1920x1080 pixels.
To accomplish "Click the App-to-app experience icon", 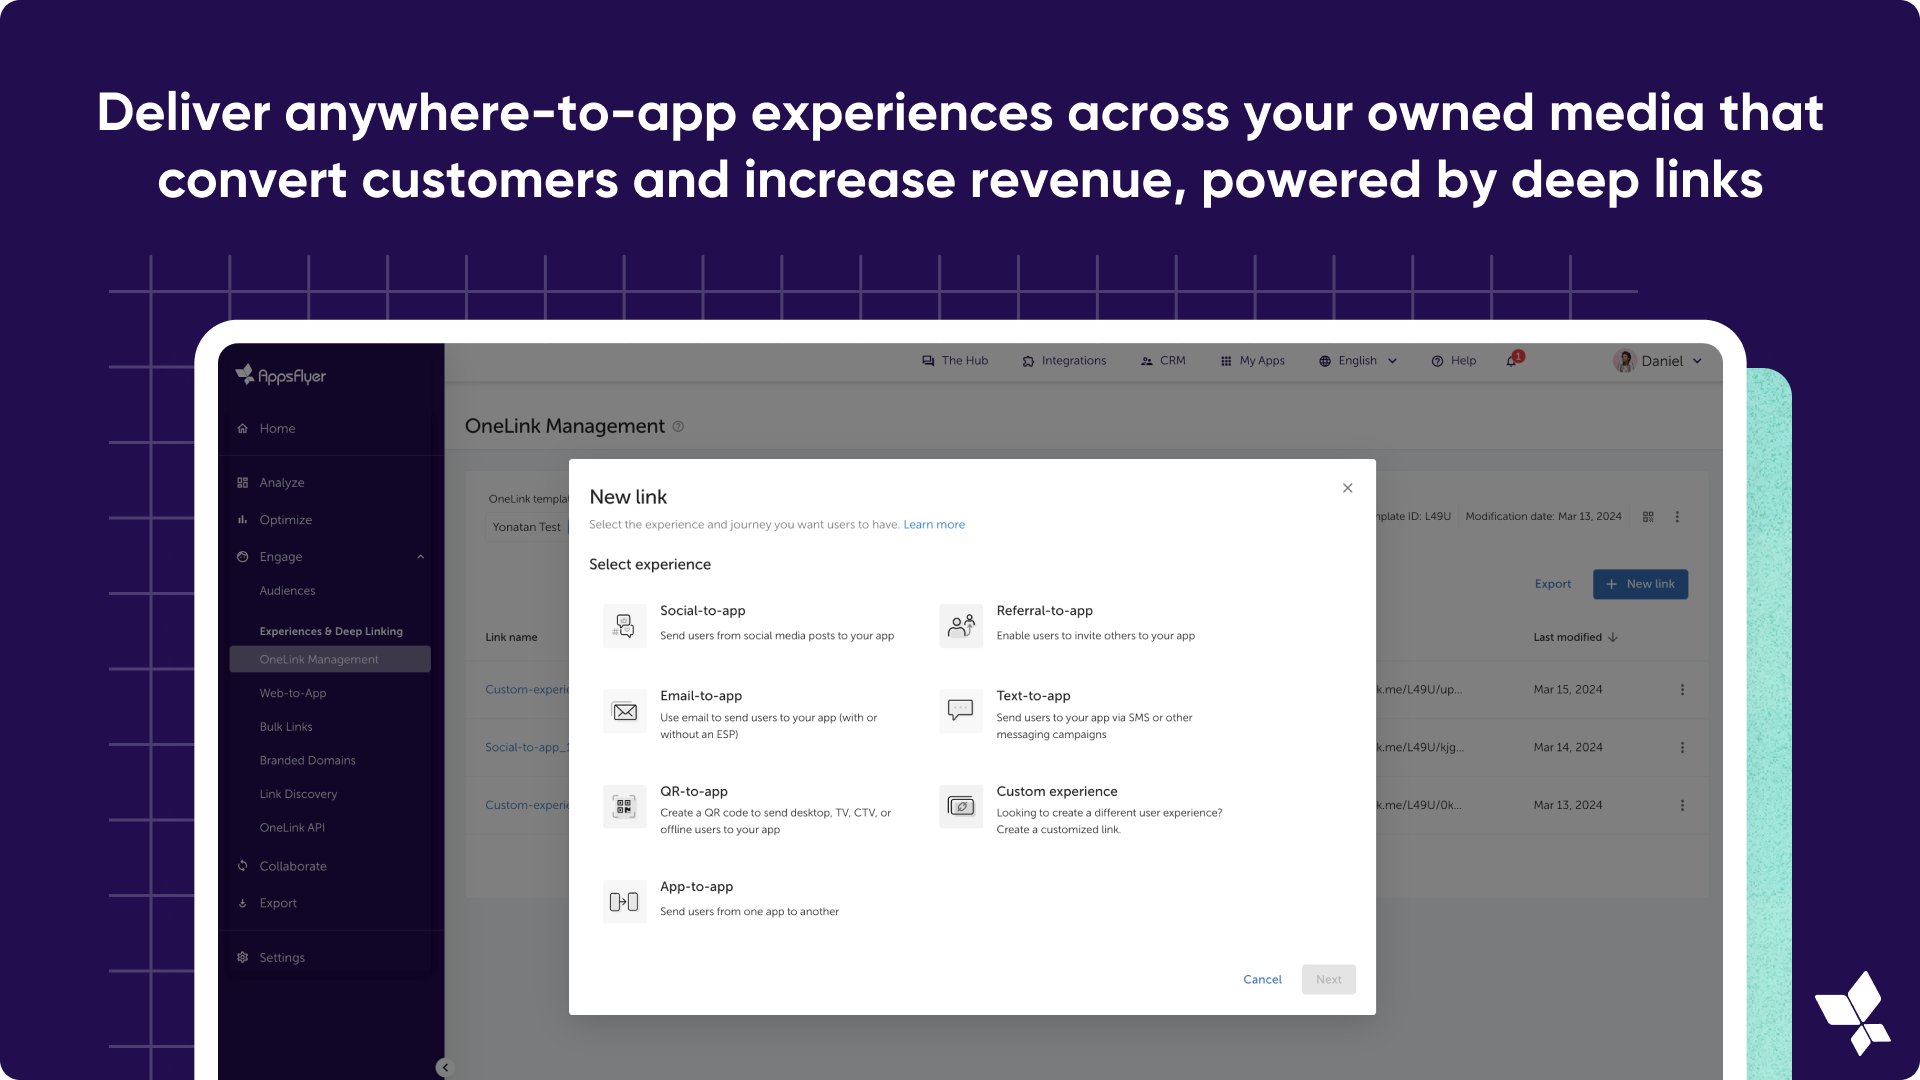I will [x=624, y=901].
